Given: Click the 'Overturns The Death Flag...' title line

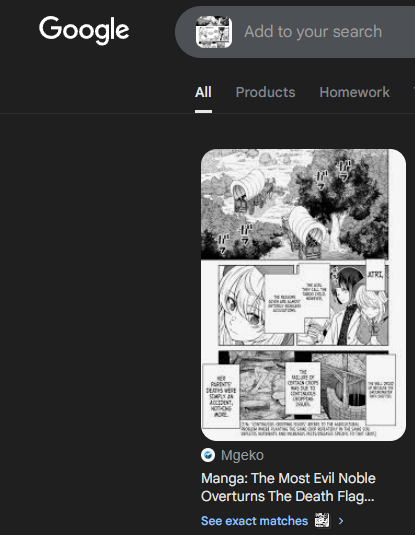Looking at the screenshot, I should click(x=288, y=496).
